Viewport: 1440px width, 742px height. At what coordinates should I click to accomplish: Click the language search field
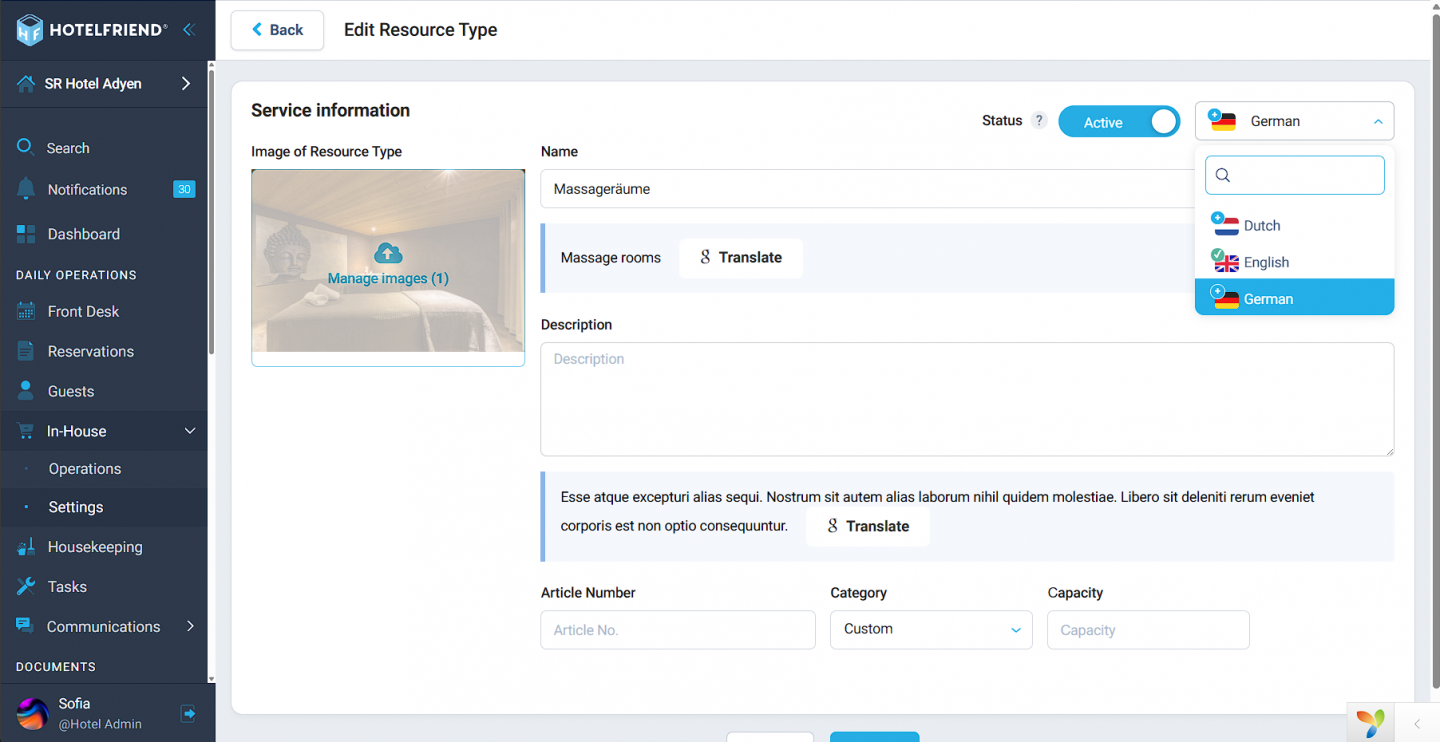1294,175
